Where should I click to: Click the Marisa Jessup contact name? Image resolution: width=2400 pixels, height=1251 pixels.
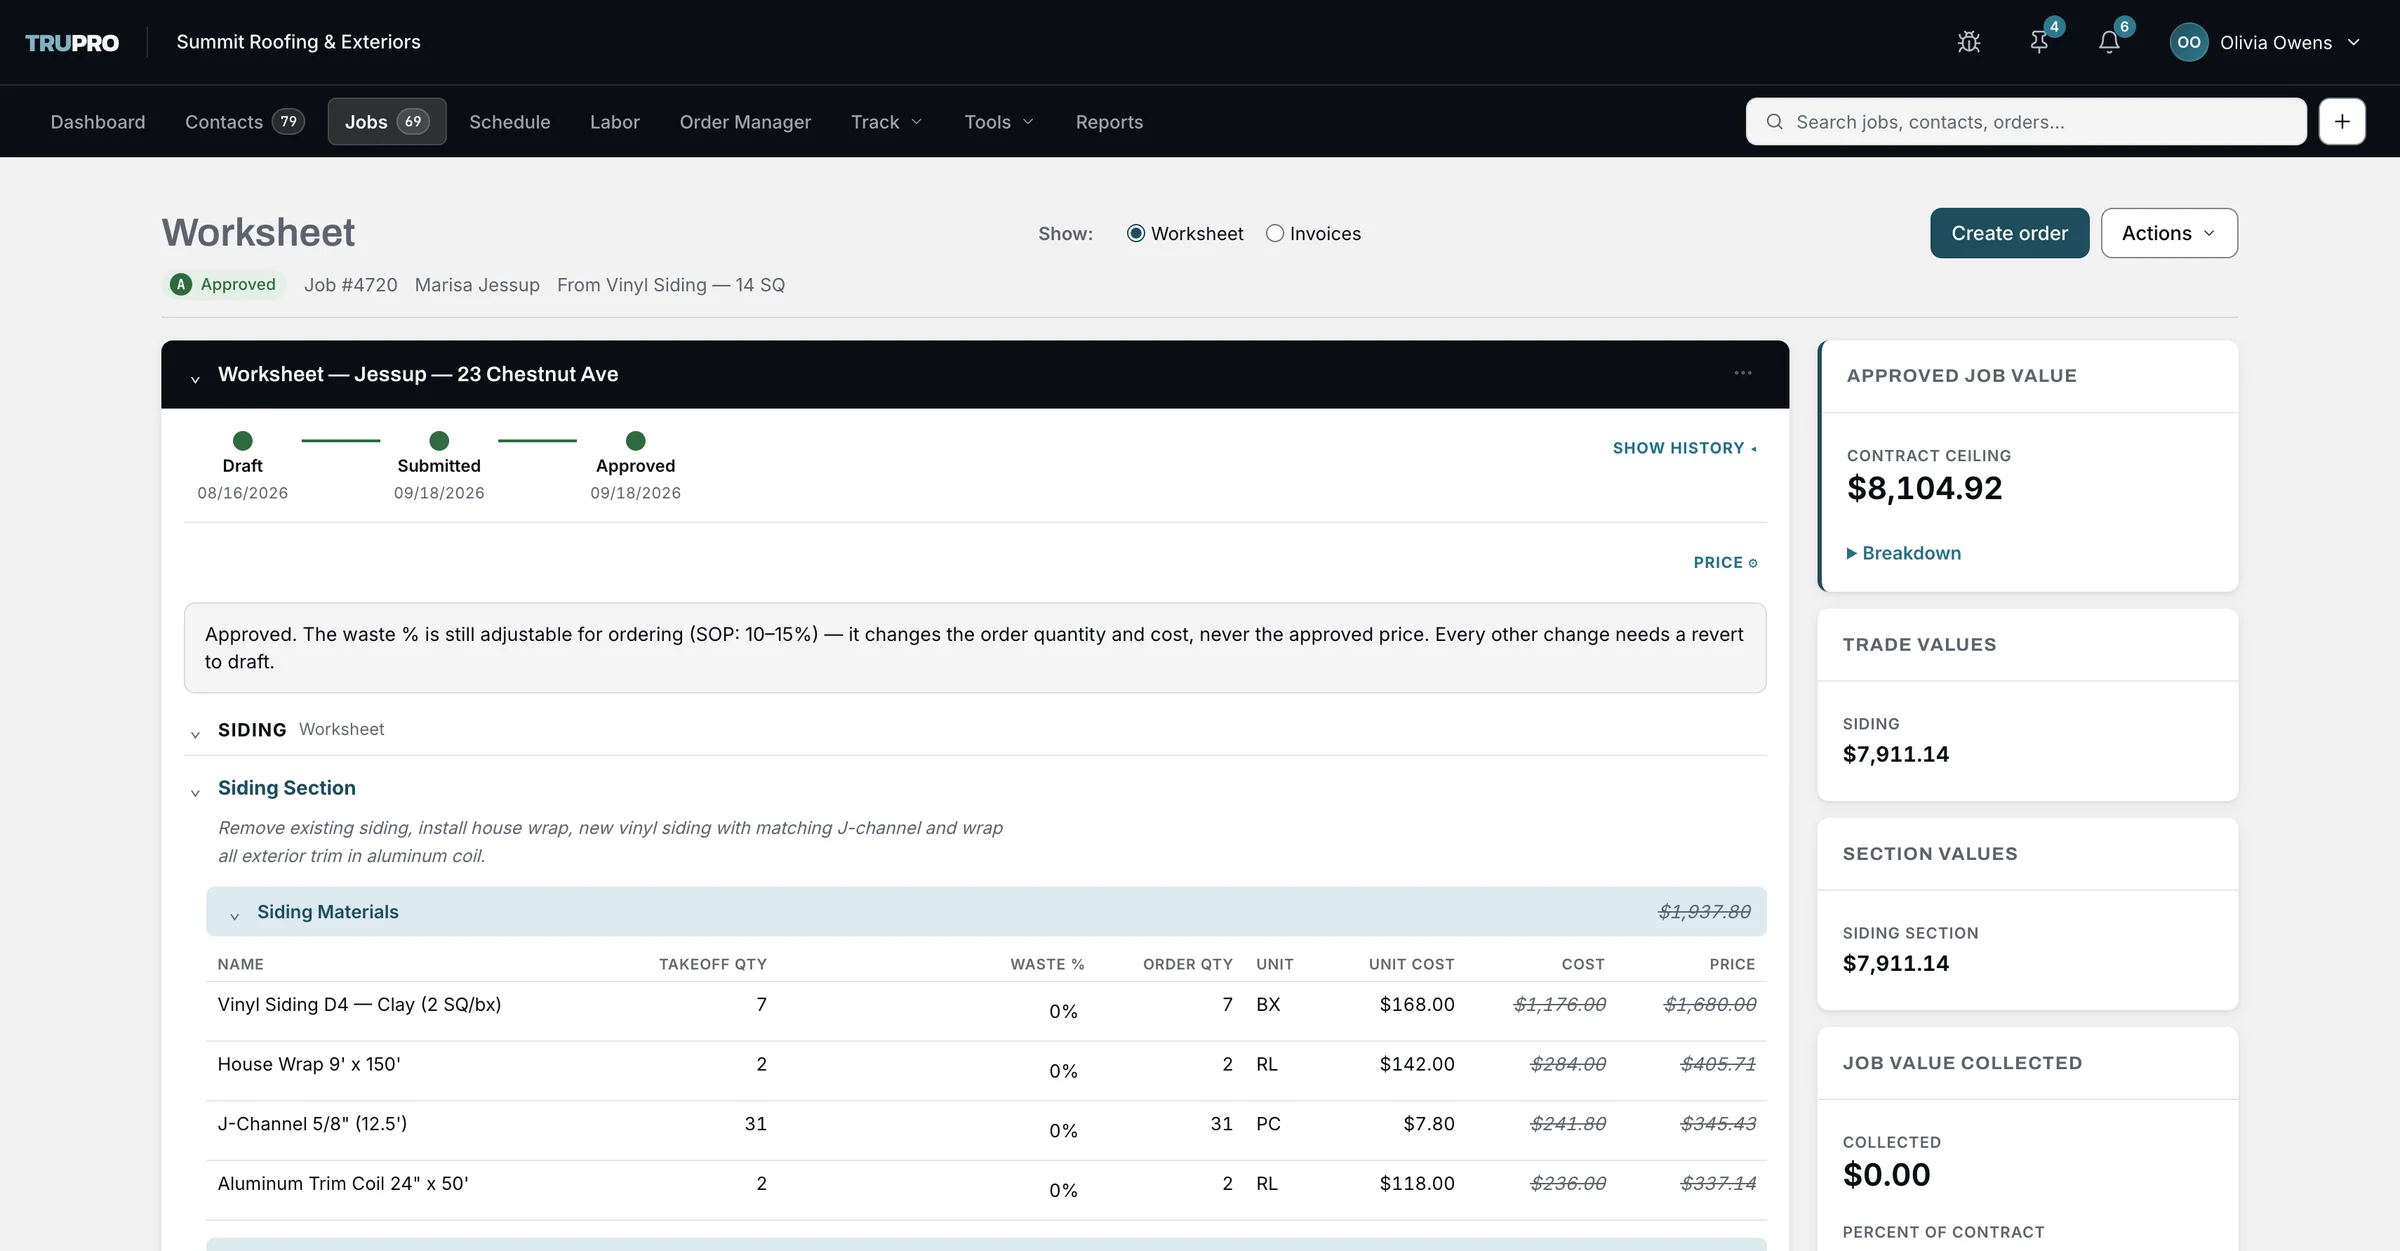[477, 285]
